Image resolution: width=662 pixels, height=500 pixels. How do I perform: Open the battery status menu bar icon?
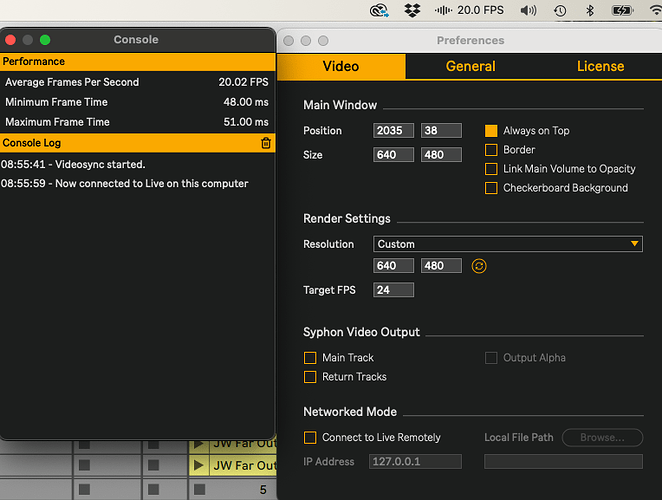[622, 10]
